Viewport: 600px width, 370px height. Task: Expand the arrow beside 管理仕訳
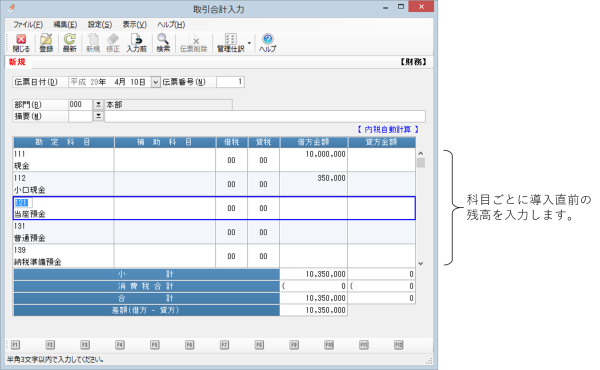pos(249,43)
